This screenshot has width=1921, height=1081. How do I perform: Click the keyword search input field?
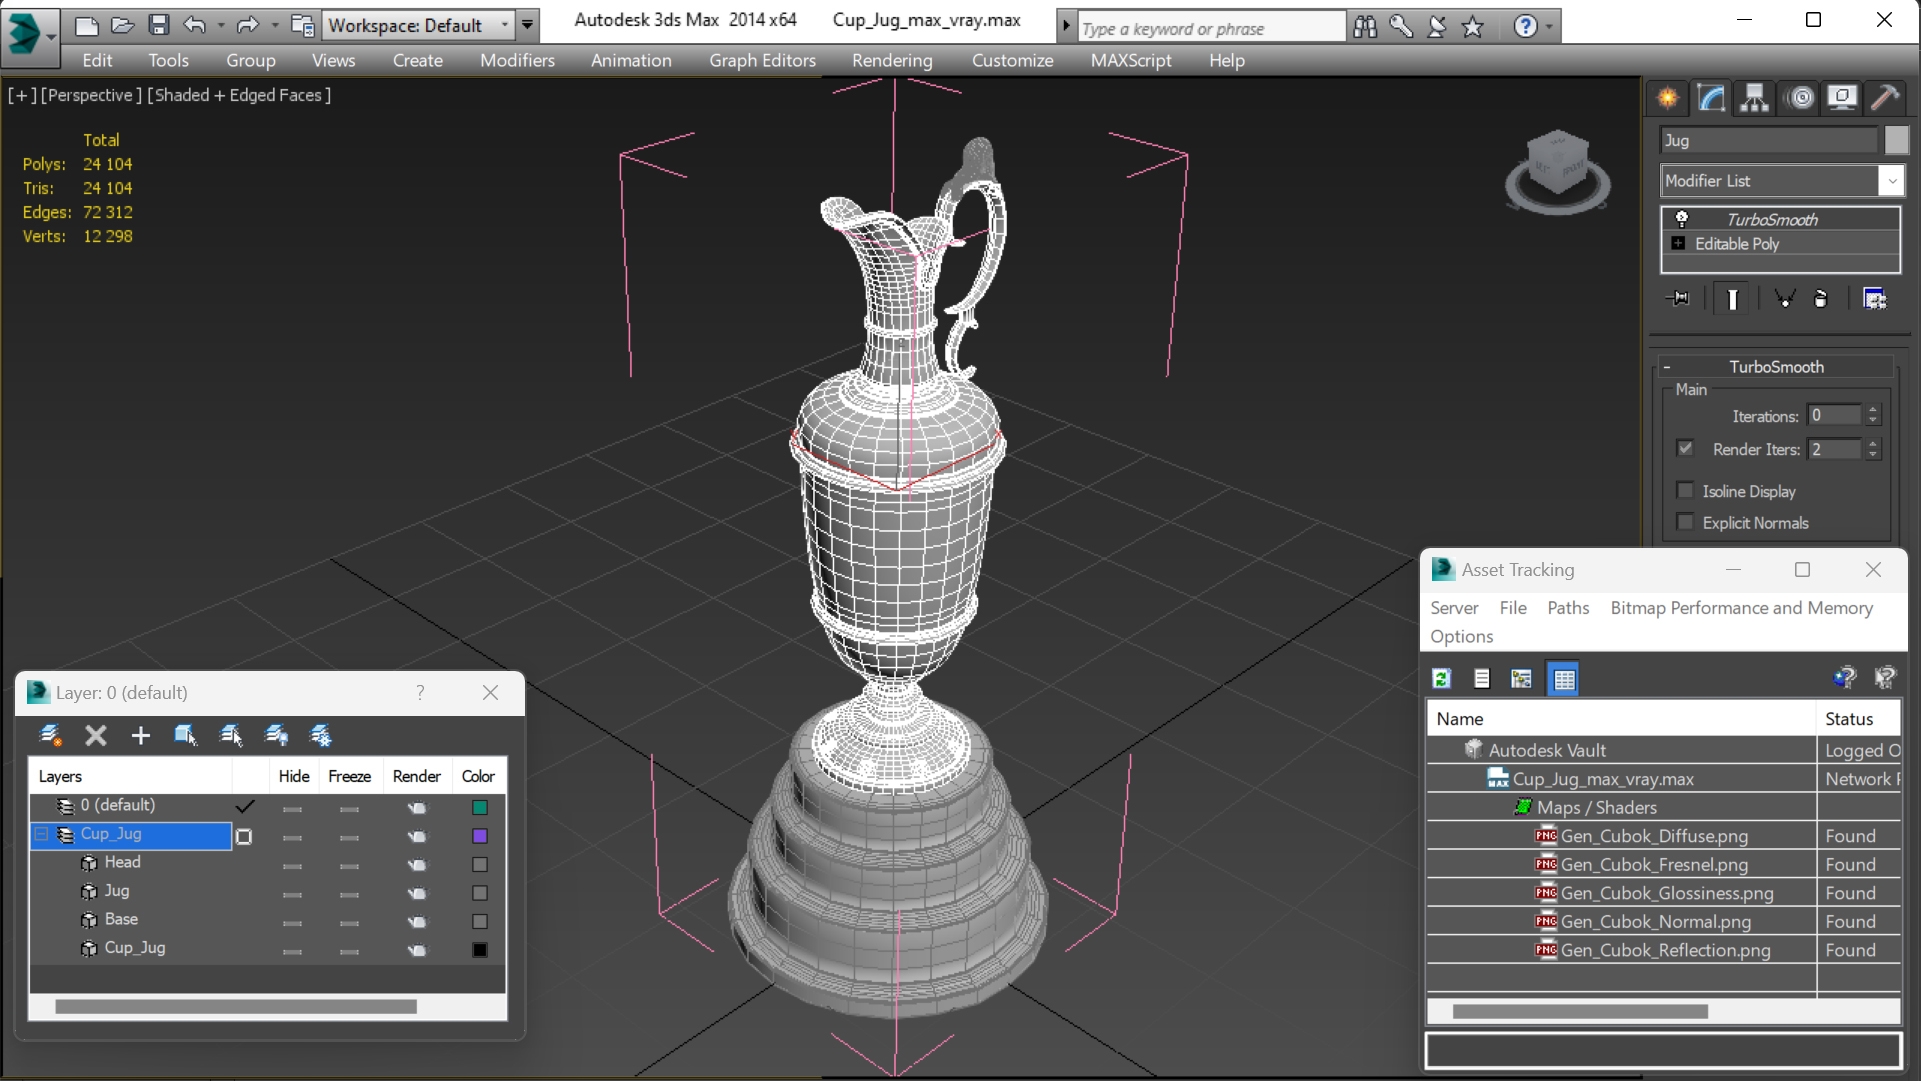[1212, 28]
